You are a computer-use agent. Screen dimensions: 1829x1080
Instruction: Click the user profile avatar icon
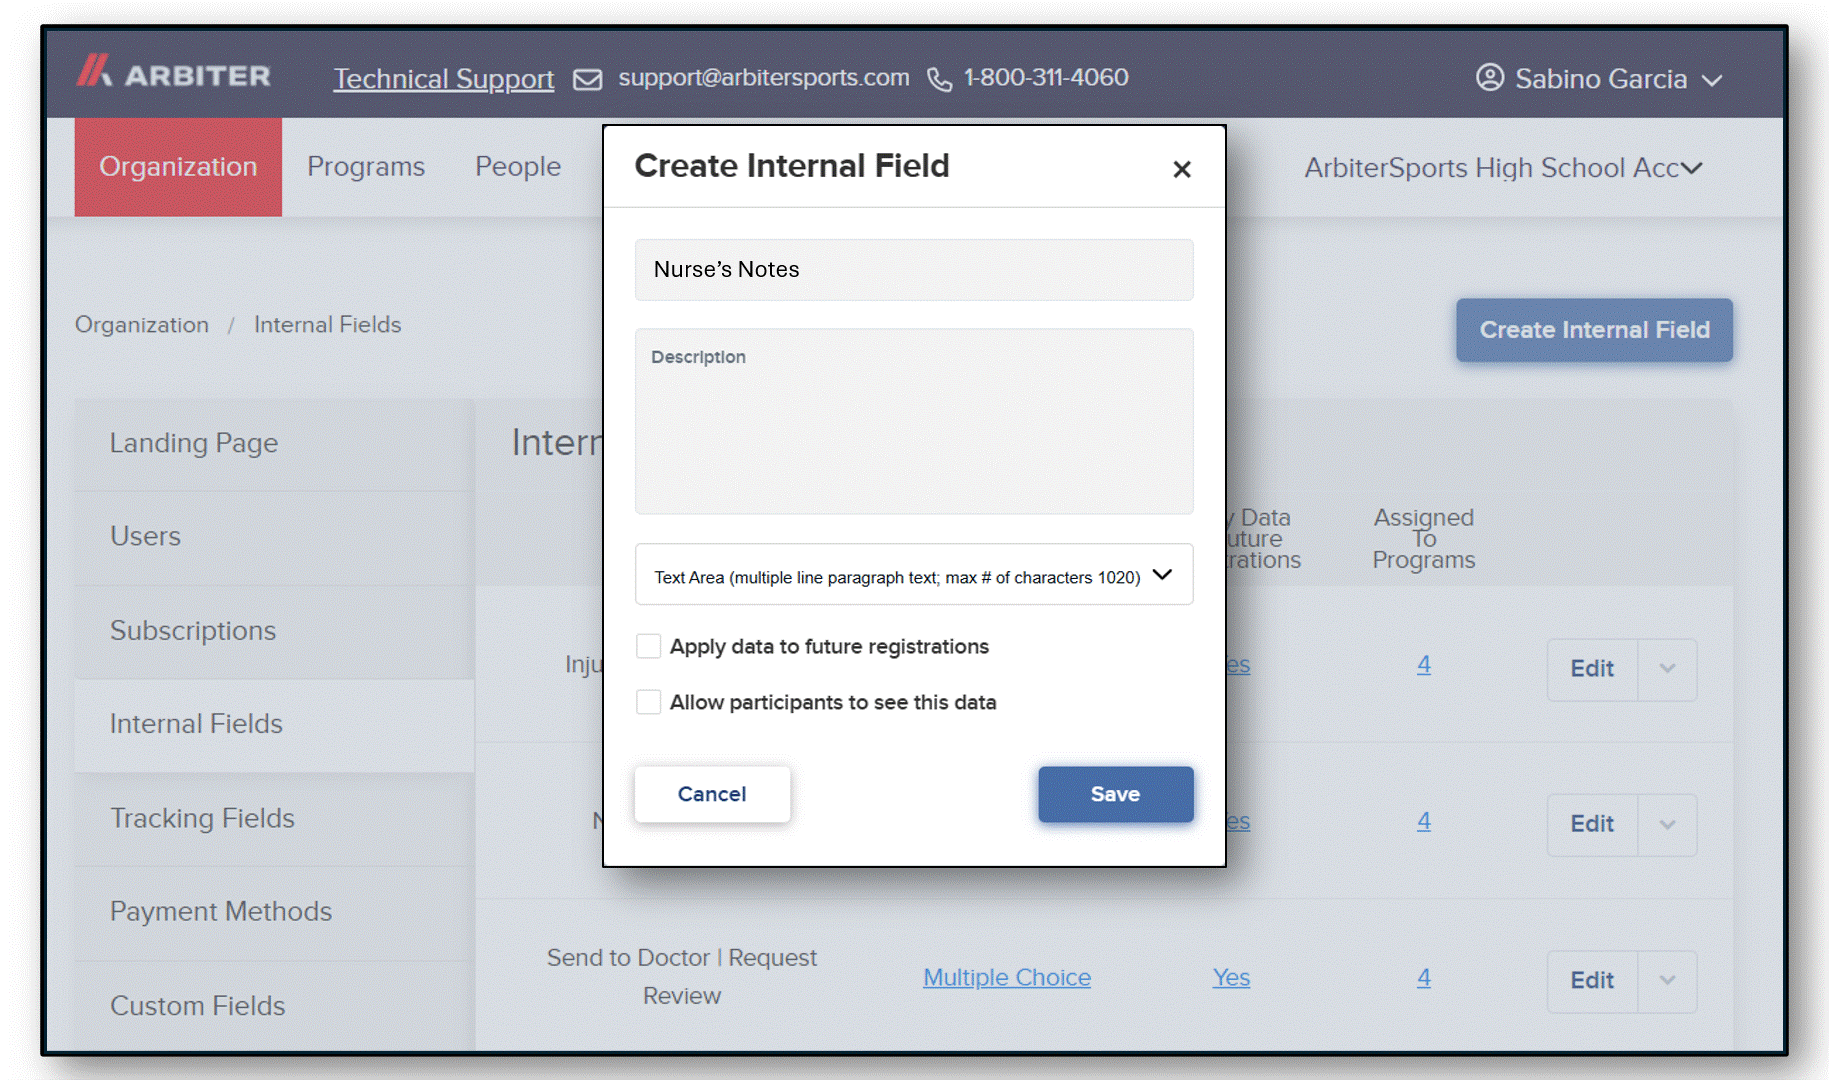[x=1490, y=77]
